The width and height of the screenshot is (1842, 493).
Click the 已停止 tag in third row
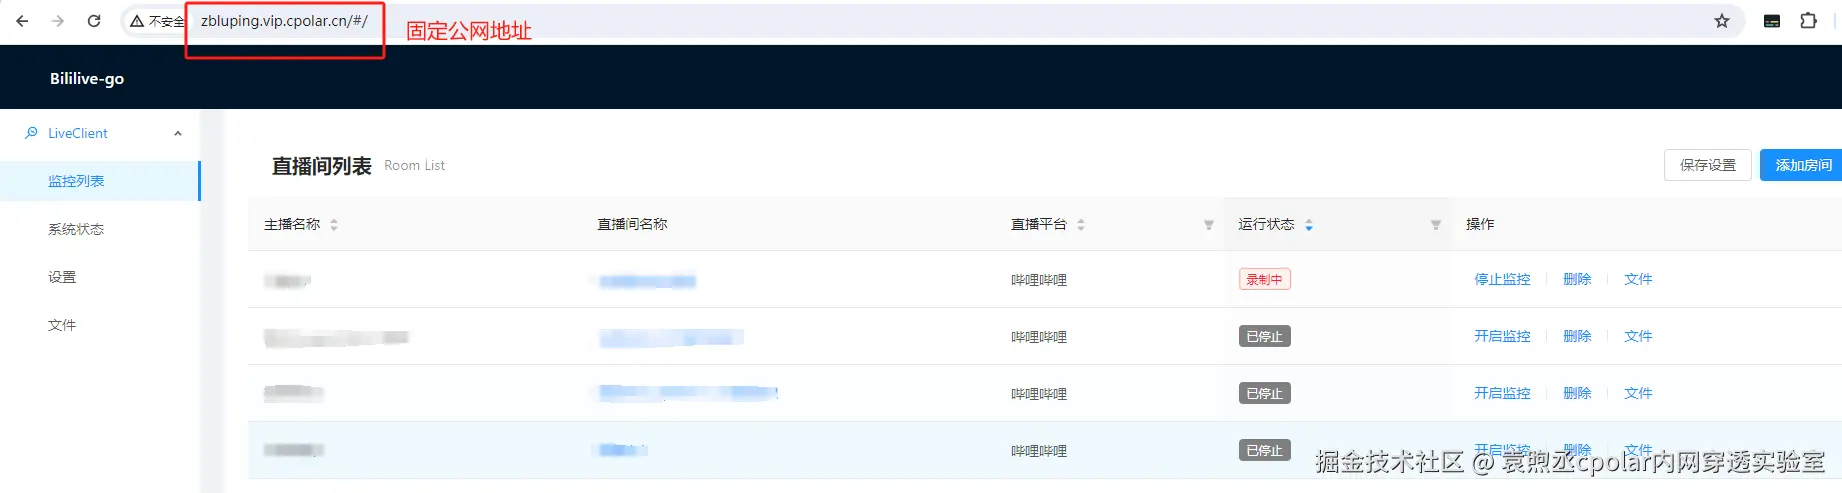(x=1264, y=393)
